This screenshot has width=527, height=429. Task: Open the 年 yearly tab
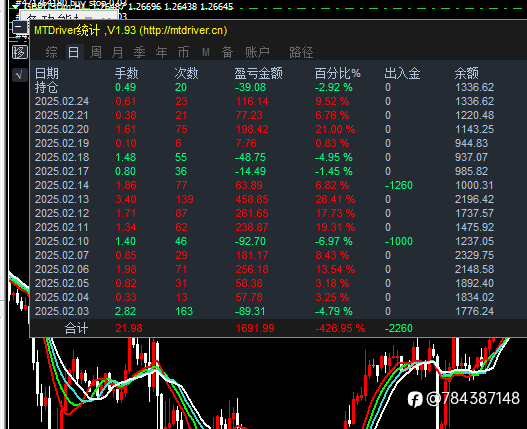(161, 52)
